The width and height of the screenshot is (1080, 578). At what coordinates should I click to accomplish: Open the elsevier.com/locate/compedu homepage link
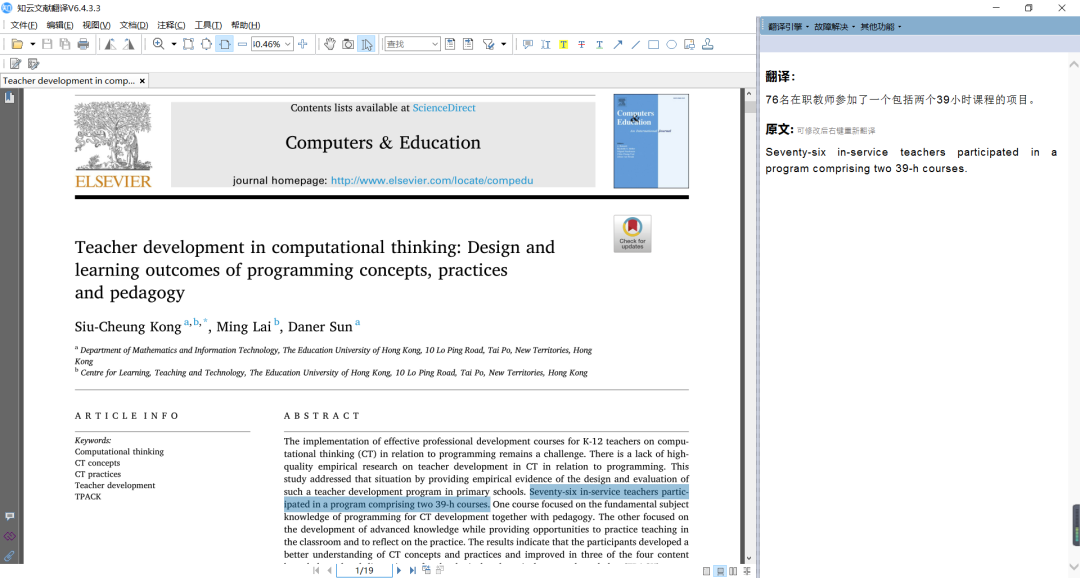[432, 180]
